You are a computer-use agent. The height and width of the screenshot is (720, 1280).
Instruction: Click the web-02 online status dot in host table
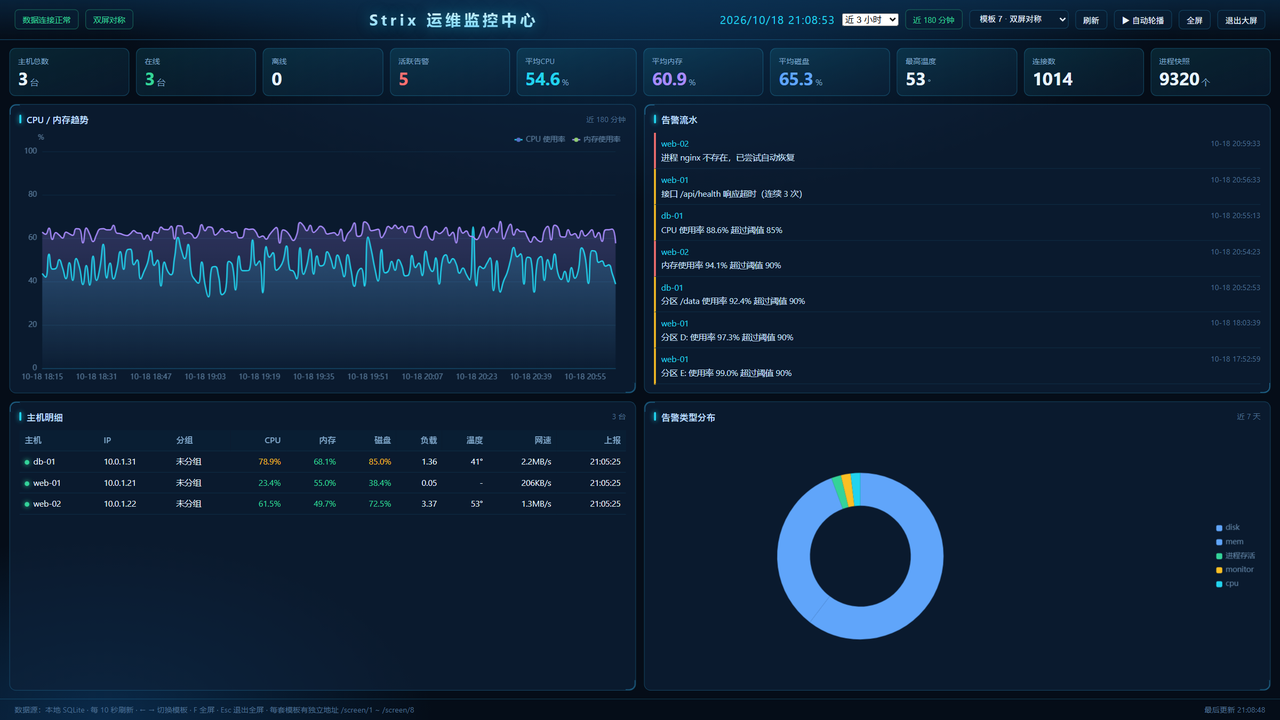coord(27,504)
